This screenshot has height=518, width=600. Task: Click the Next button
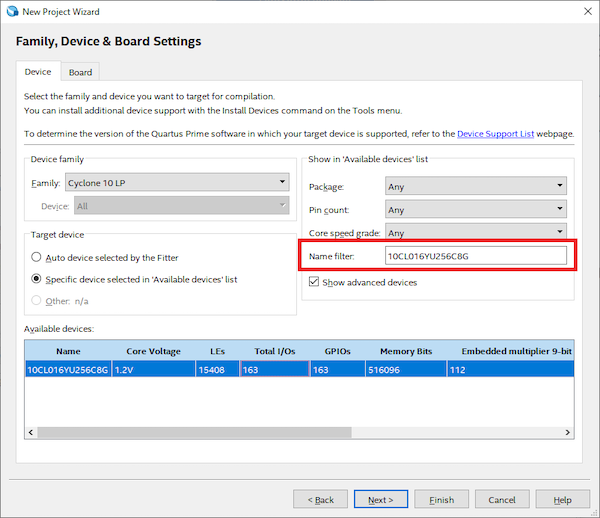[x=380, y=499]
